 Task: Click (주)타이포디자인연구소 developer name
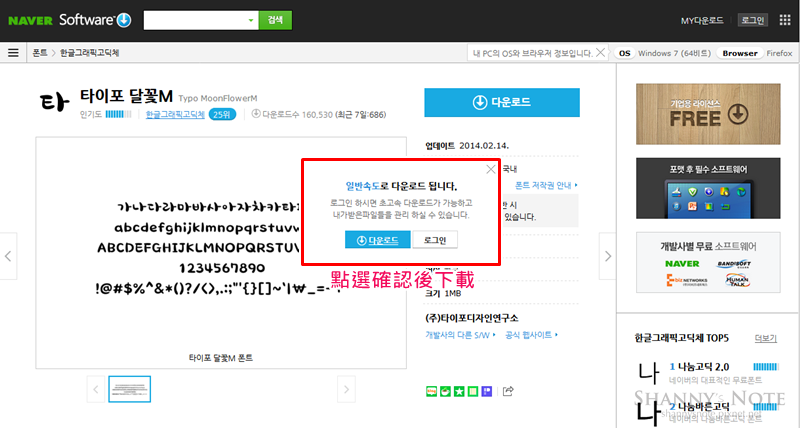pyautogui.click(x=472, y=318)
